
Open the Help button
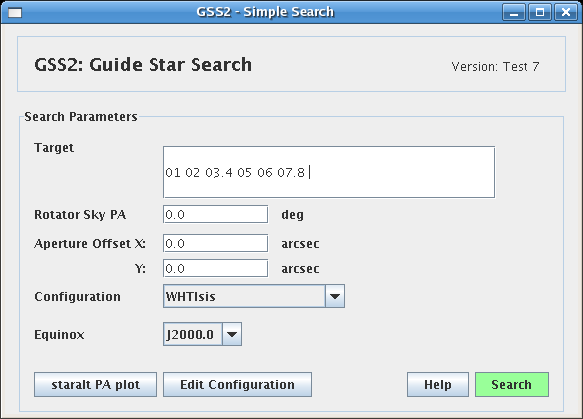(438, 384)
